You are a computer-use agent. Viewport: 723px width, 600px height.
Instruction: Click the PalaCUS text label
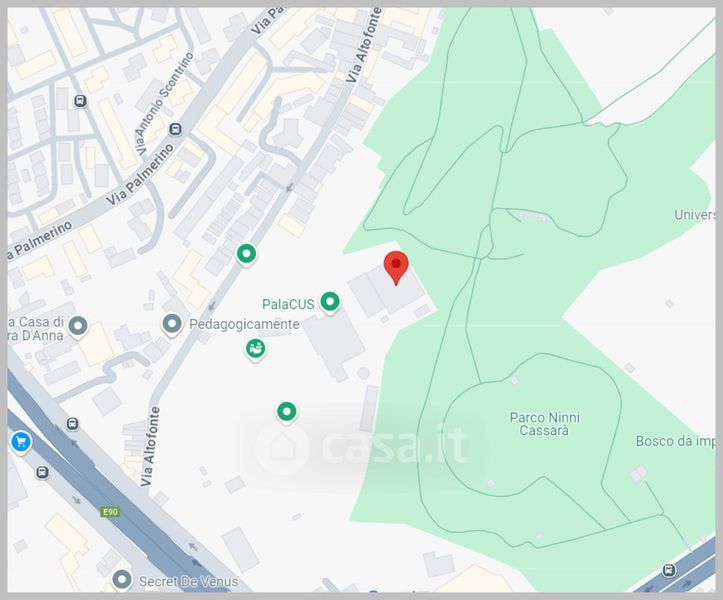[288, 303]
